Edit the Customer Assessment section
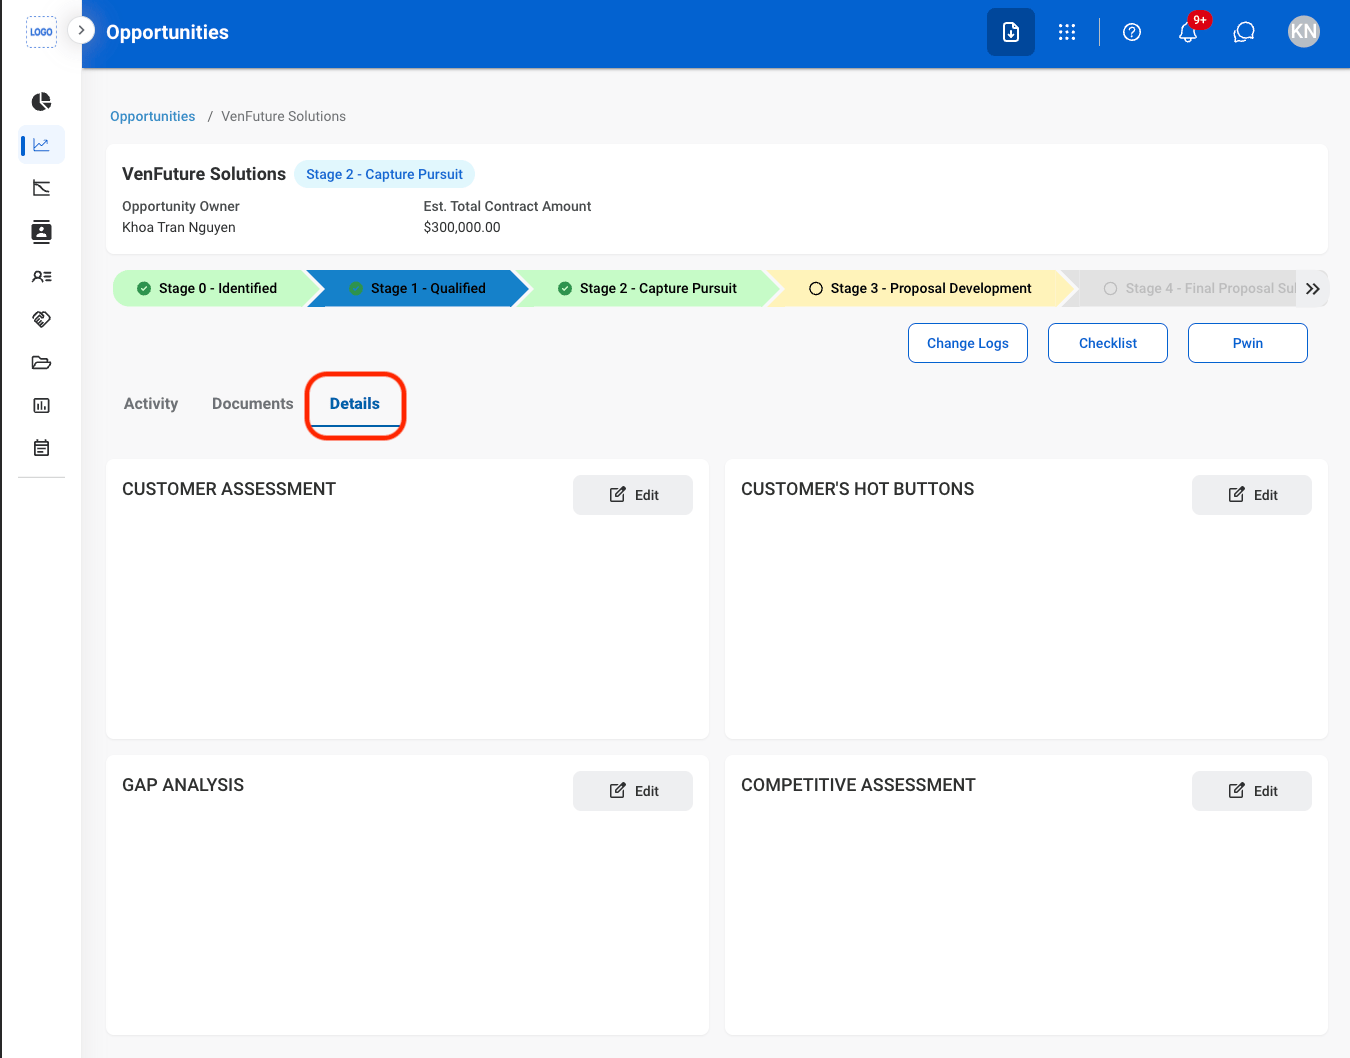The width and height of the screenshot is (1350, 1058). click(x=633, y=495)
